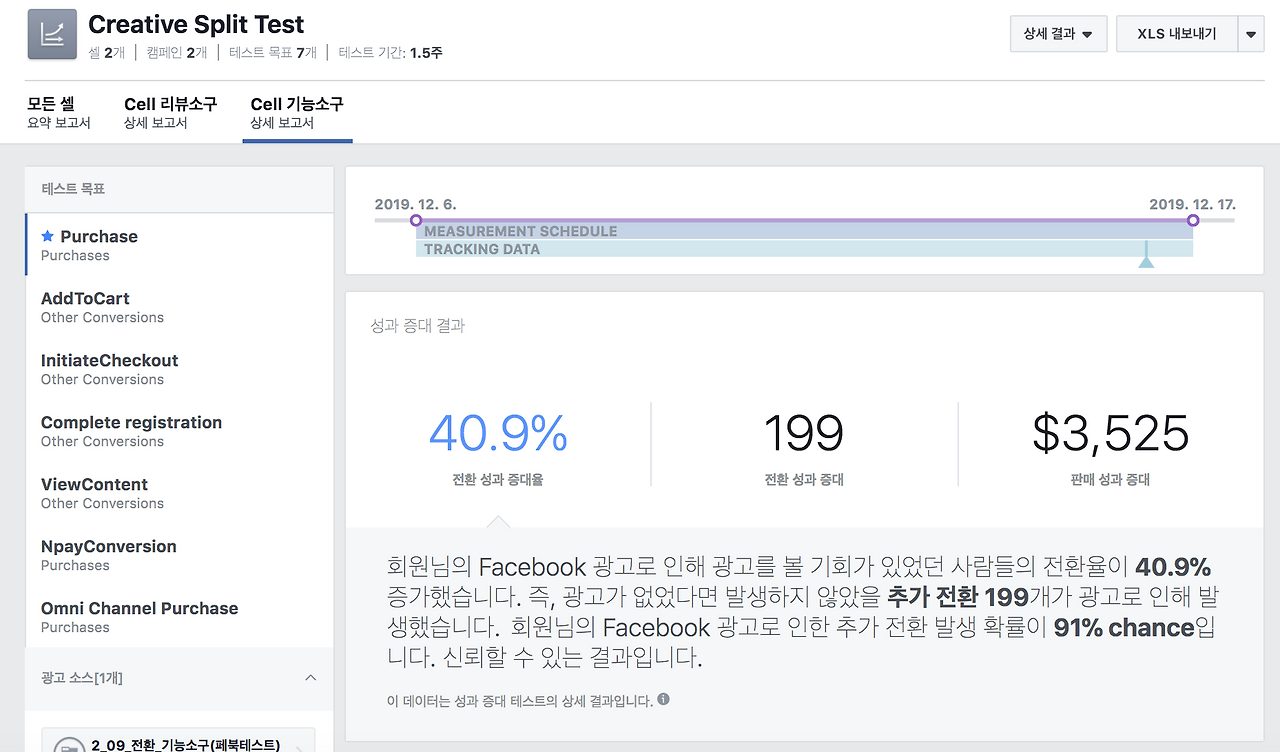Open the 상세 결과 dropdown
The width and height of the screenshot is (1280, 752).
click(1058, 33)
